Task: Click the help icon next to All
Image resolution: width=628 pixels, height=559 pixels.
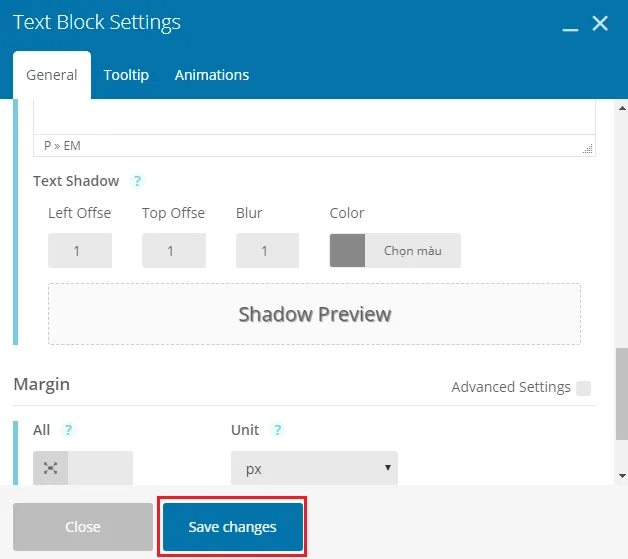Action: pyautogui.click(x=68, y=430)
